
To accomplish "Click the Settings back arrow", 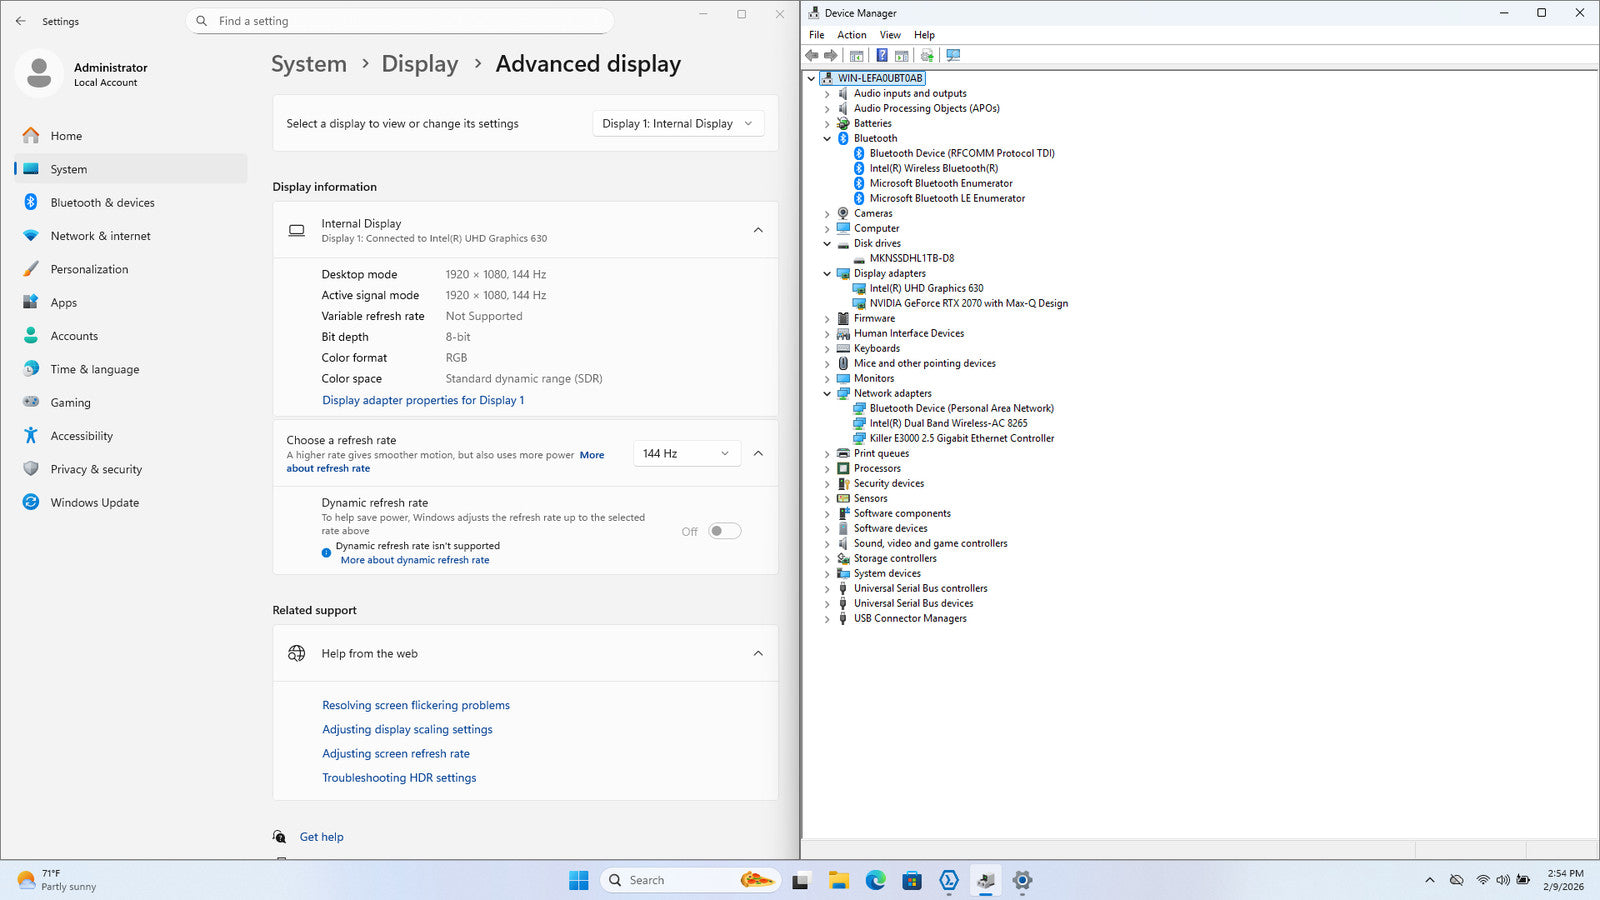I will (x=21, y=21).
